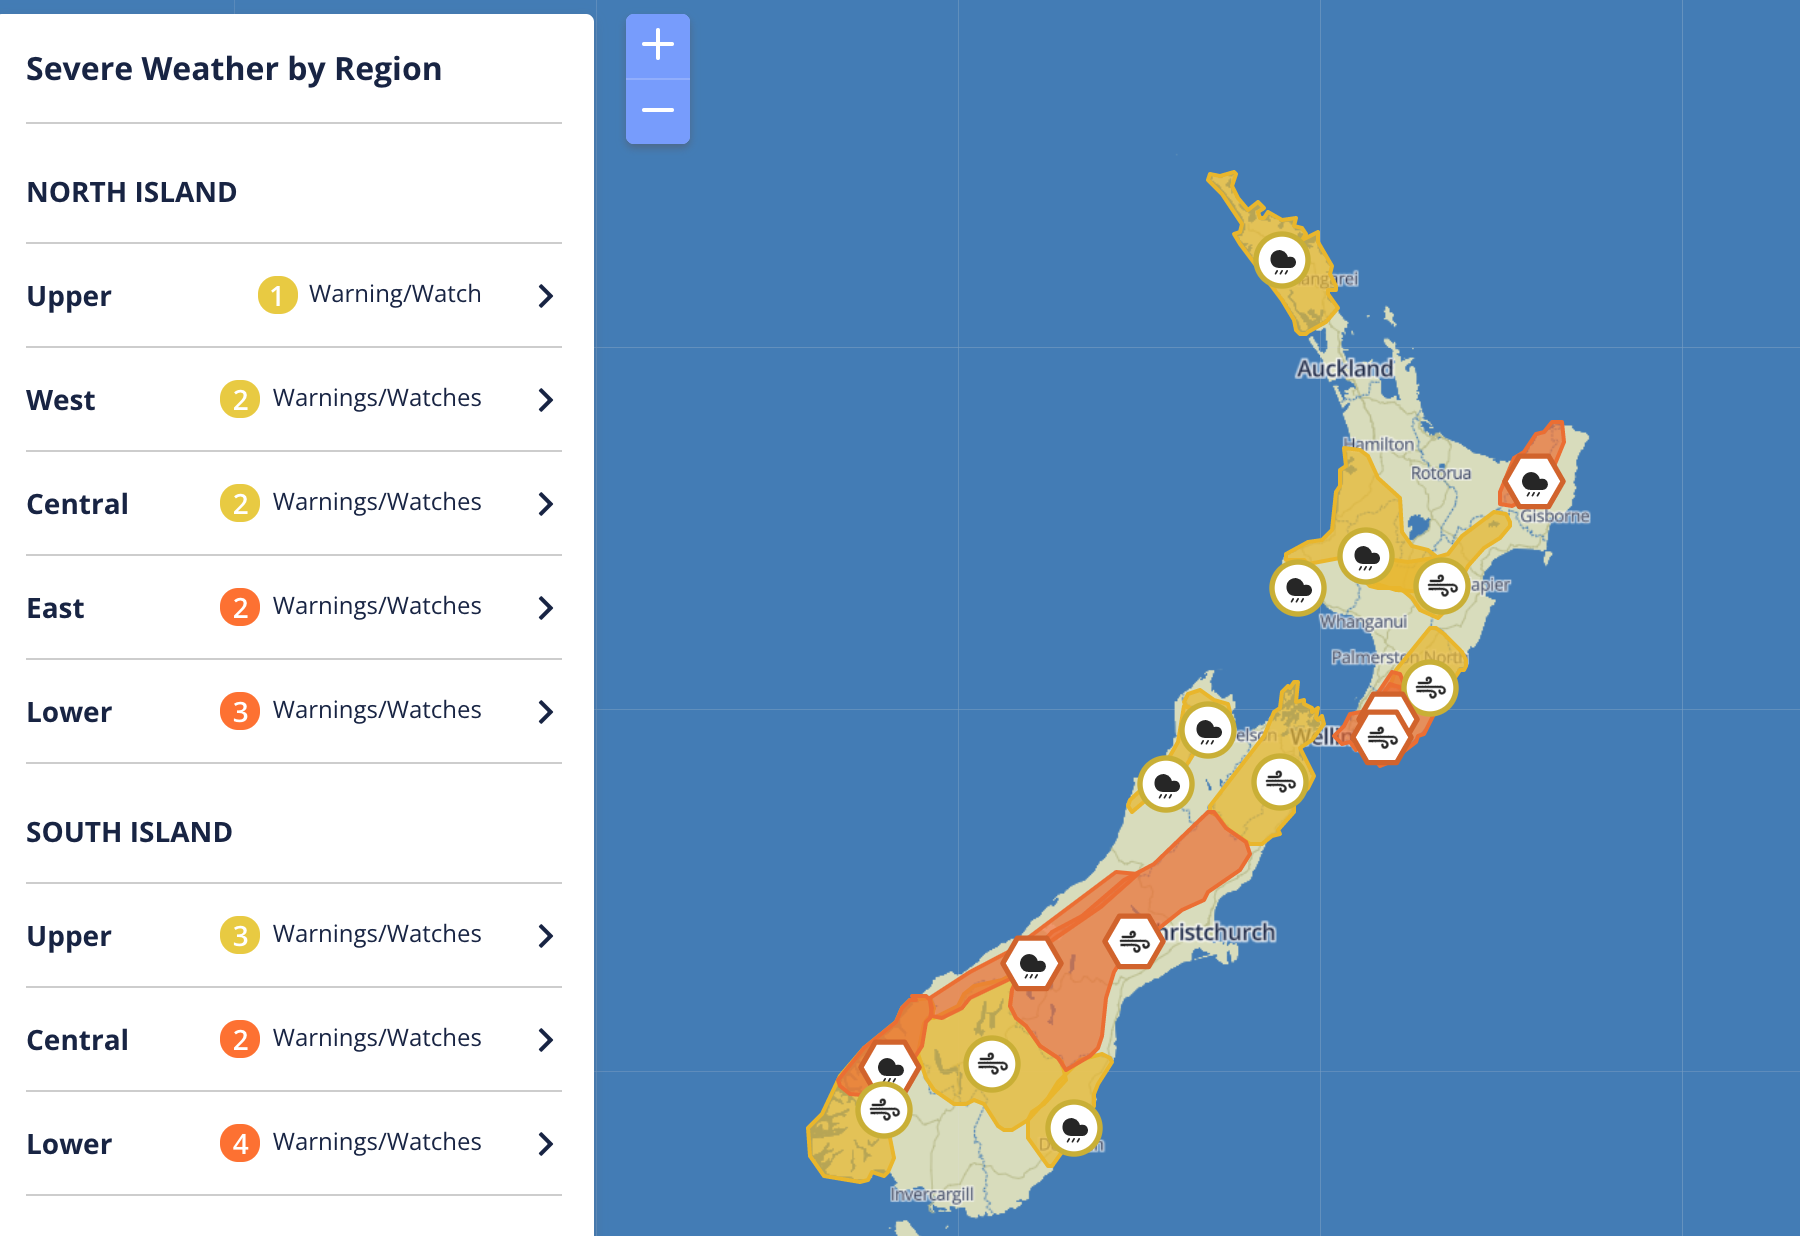Click the orange wind hexagon near Wellington
The image size is (1800, 1236).
(x=1383, y=738)
